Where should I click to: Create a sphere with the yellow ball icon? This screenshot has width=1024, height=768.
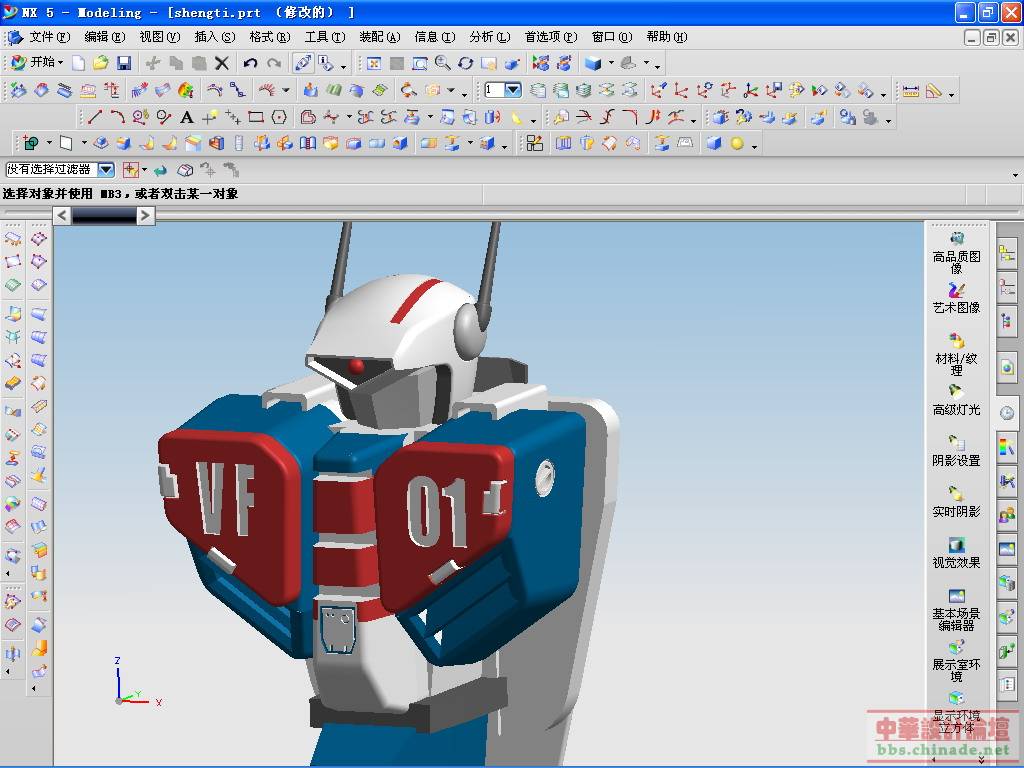pyautogui.click(x=737, y=143)
